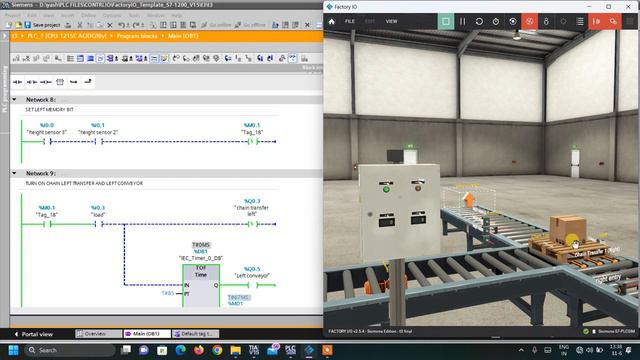Switch to the Overview tab
The width and height of the screenshot is (640, 360).
tap(98, 334)
